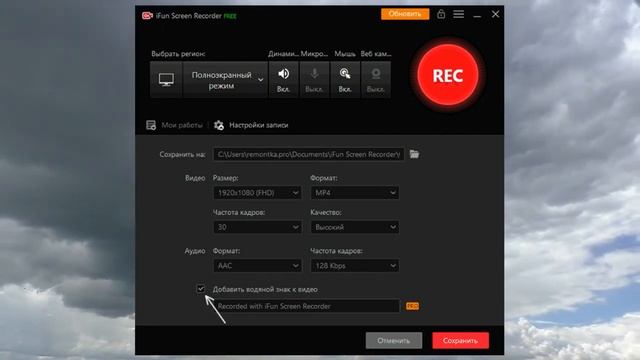Open the MP4 video format dropdown
The image size is (640, 360).
pos(354,193)
